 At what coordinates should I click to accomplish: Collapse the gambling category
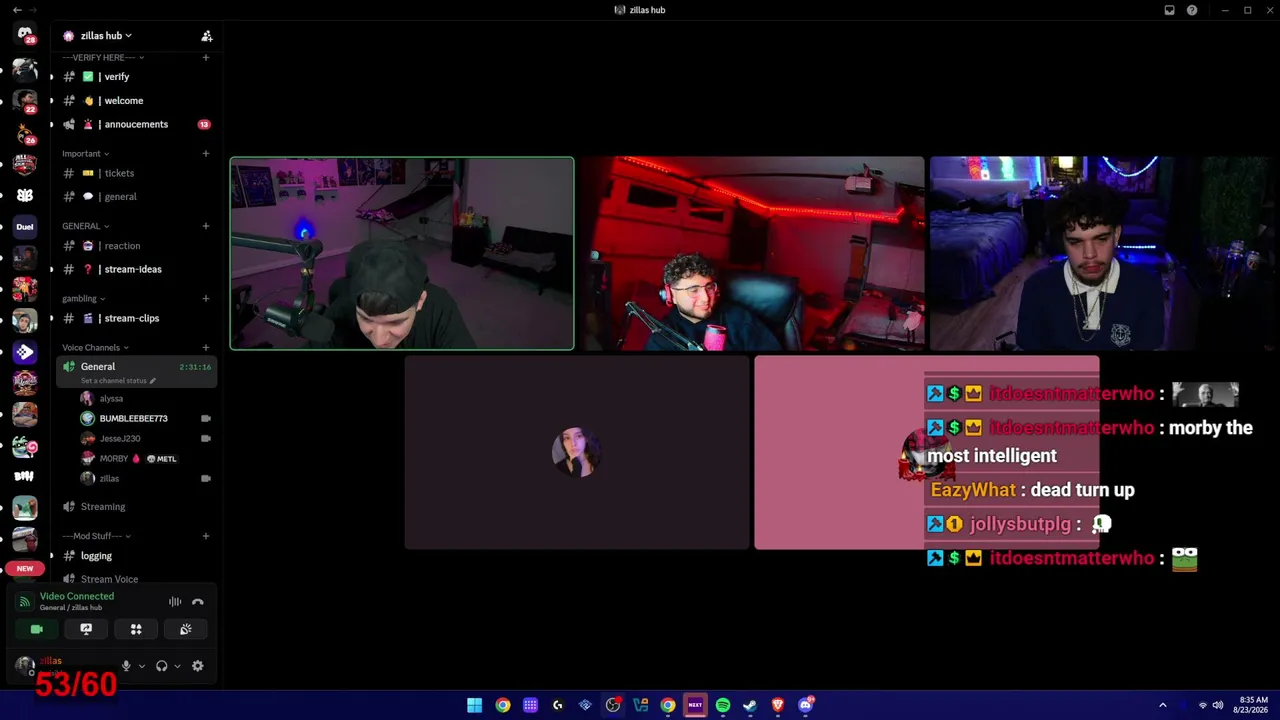tap(84, 298)
